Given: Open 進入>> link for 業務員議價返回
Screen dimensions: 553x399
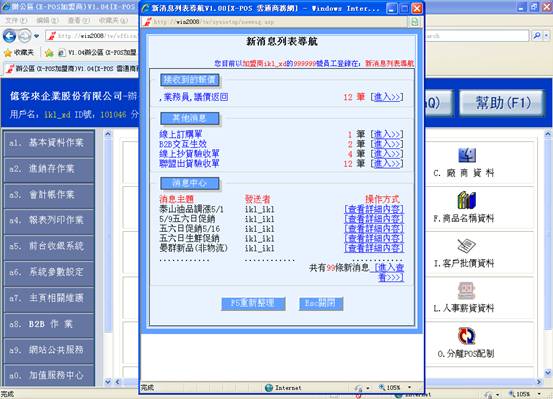Looking at the screenshot, I should coord(387,97).
